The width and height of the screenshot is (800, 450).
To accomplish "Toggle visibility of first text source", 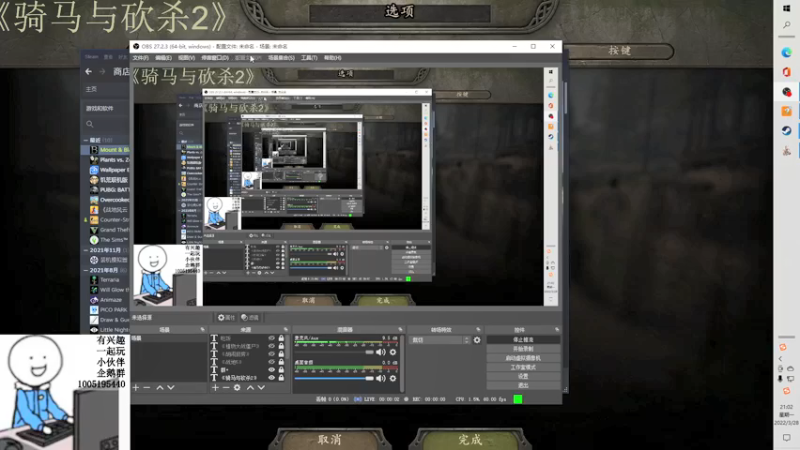I will pyautogui.click(x=271, y=338).
